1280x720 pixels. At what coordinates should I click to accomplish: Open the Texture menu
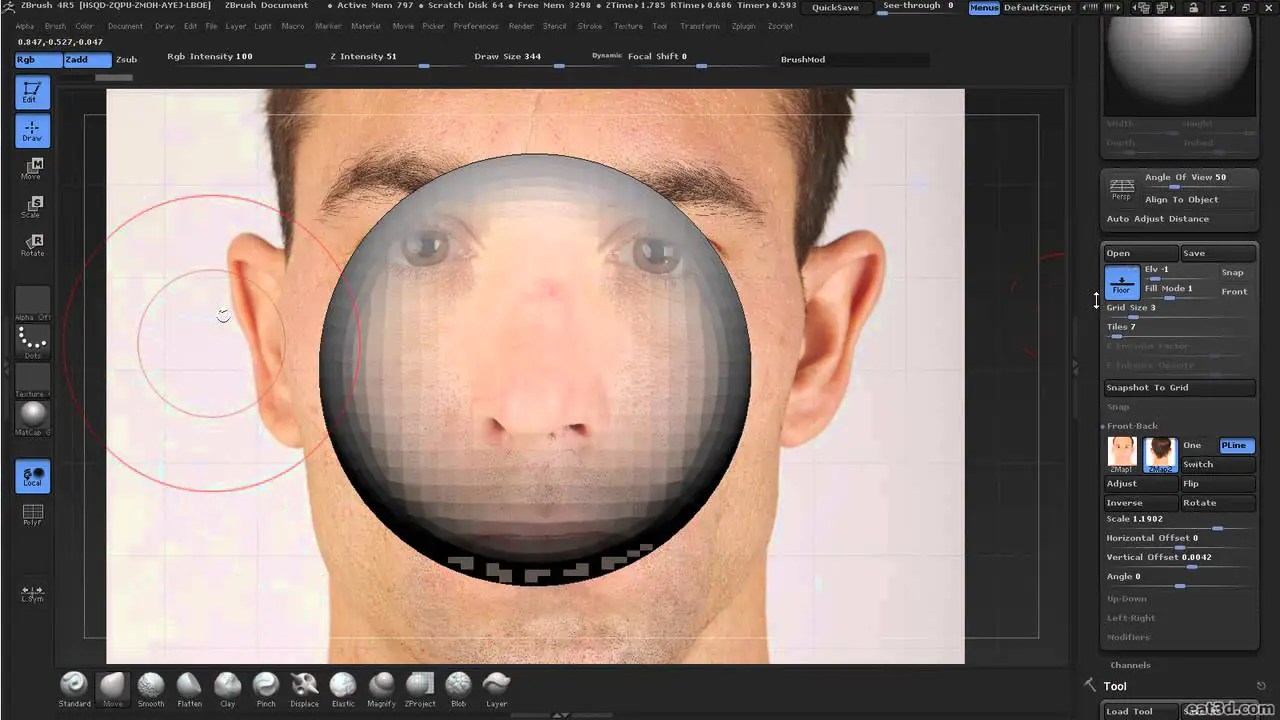pyautogui.click(x=628, y=27)
